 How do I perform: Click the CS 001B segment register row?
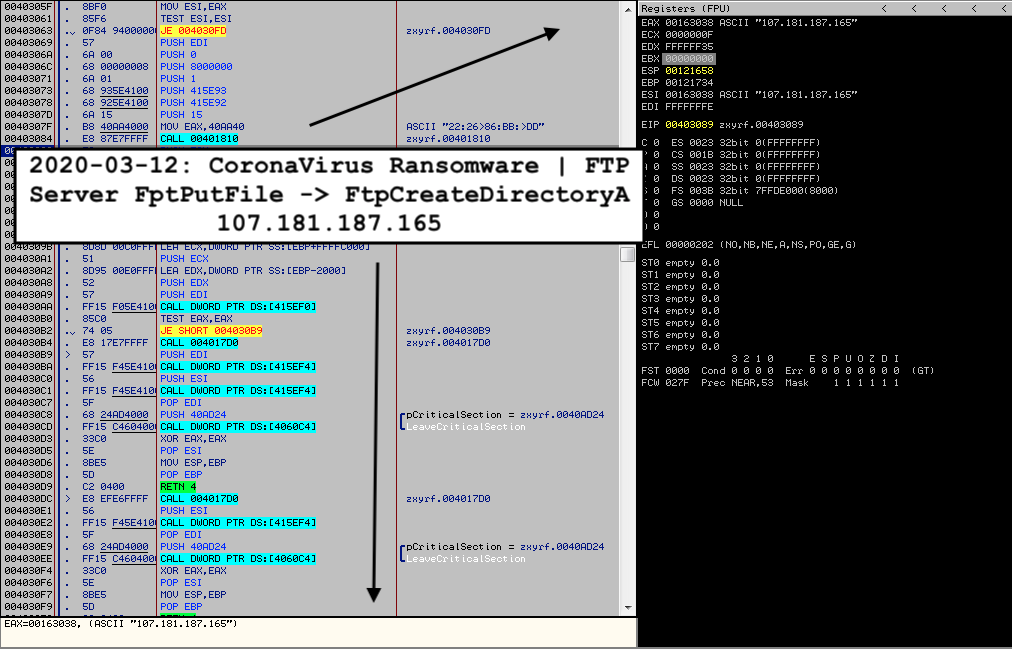click(745, 155)
